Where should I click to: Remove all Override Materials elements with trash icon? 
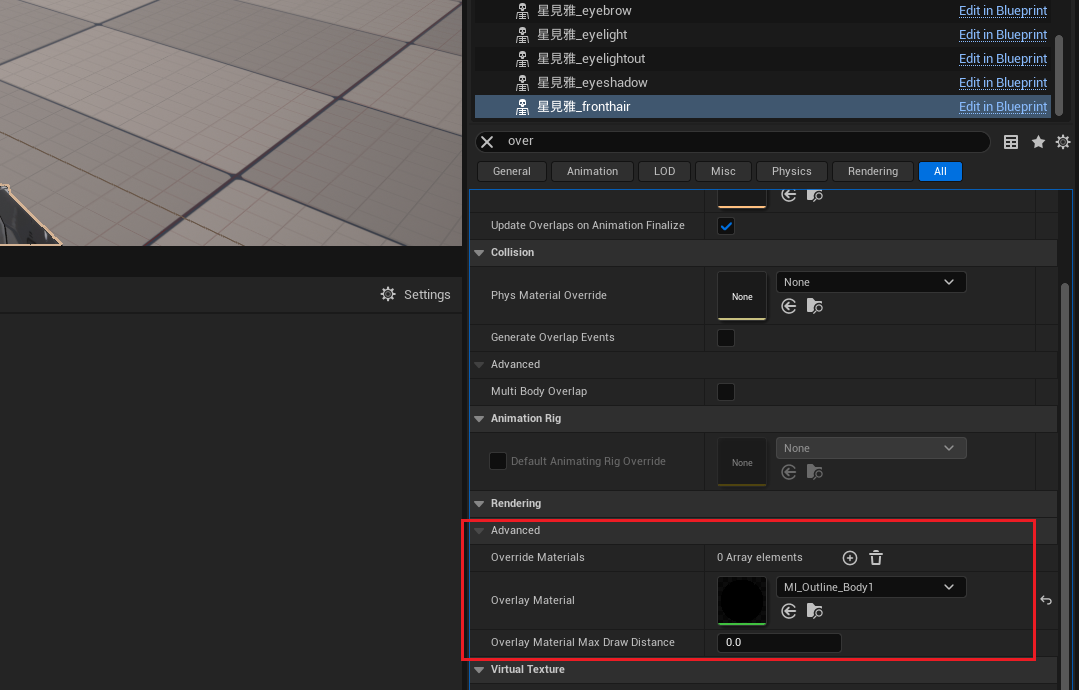click(875, 558)
